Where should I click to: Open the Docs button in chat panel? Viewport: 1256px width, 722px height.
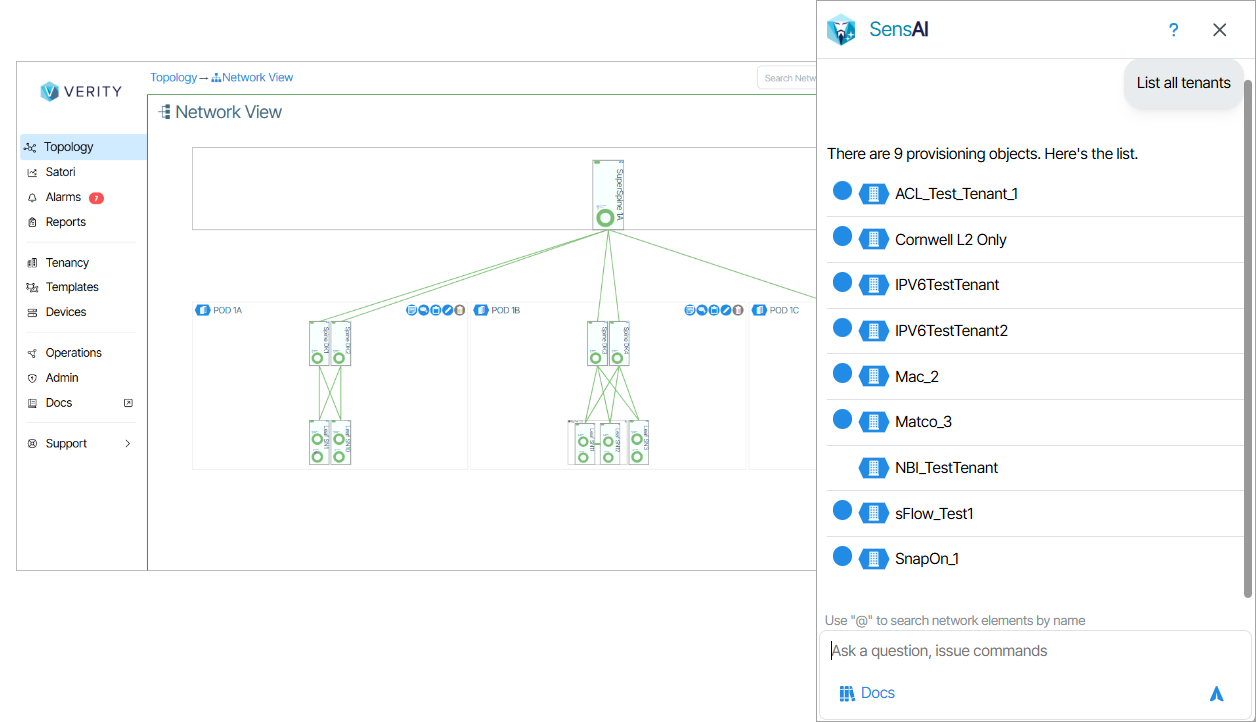pyautogui.click(x=867, y=693)
